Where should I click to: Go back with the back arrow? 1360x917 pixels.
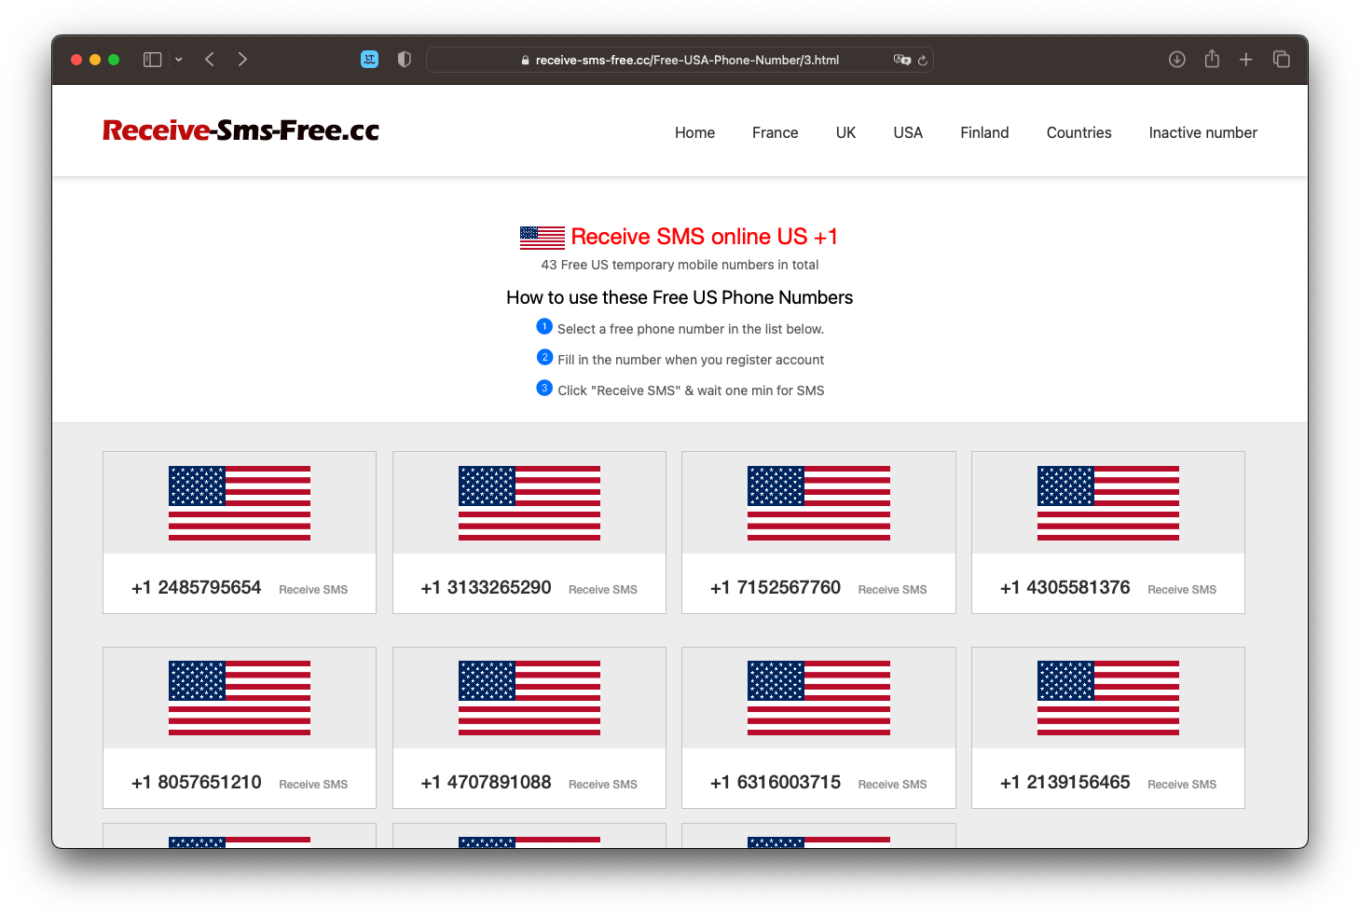tap(210, 60)
